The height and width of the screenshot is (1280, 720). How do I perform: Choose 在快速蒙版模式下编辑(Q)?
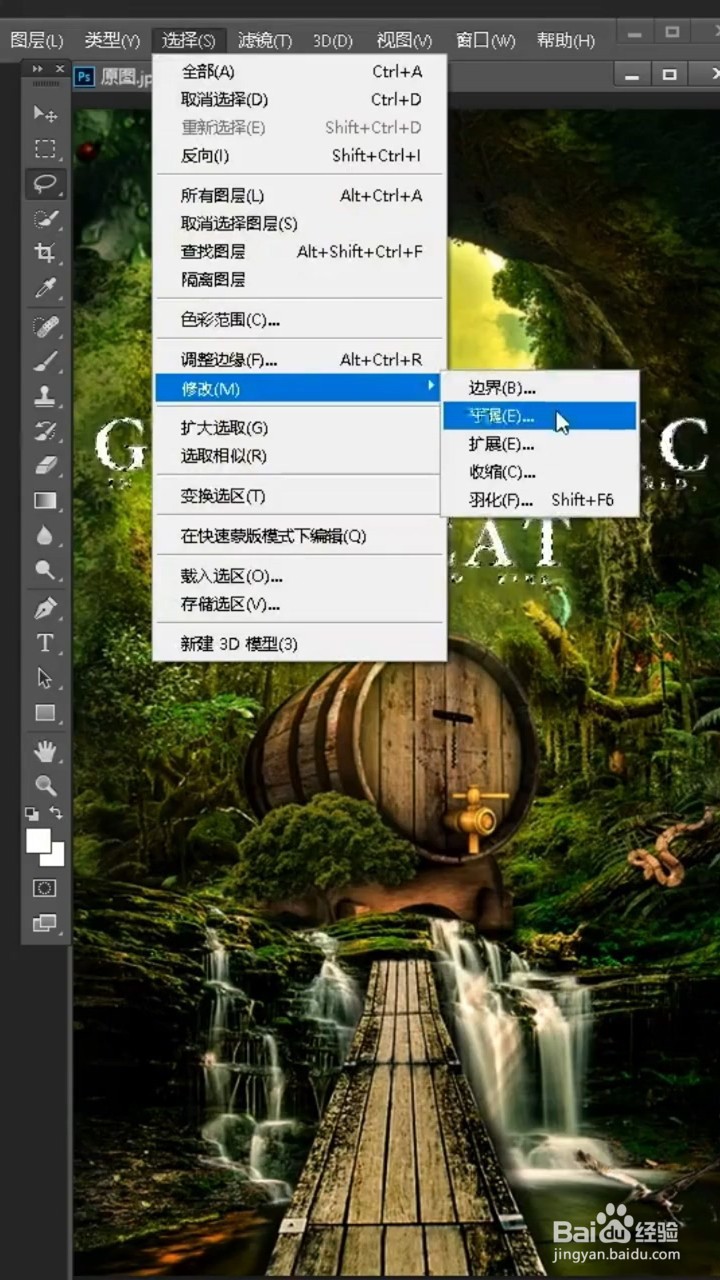[x=300, y=536]
